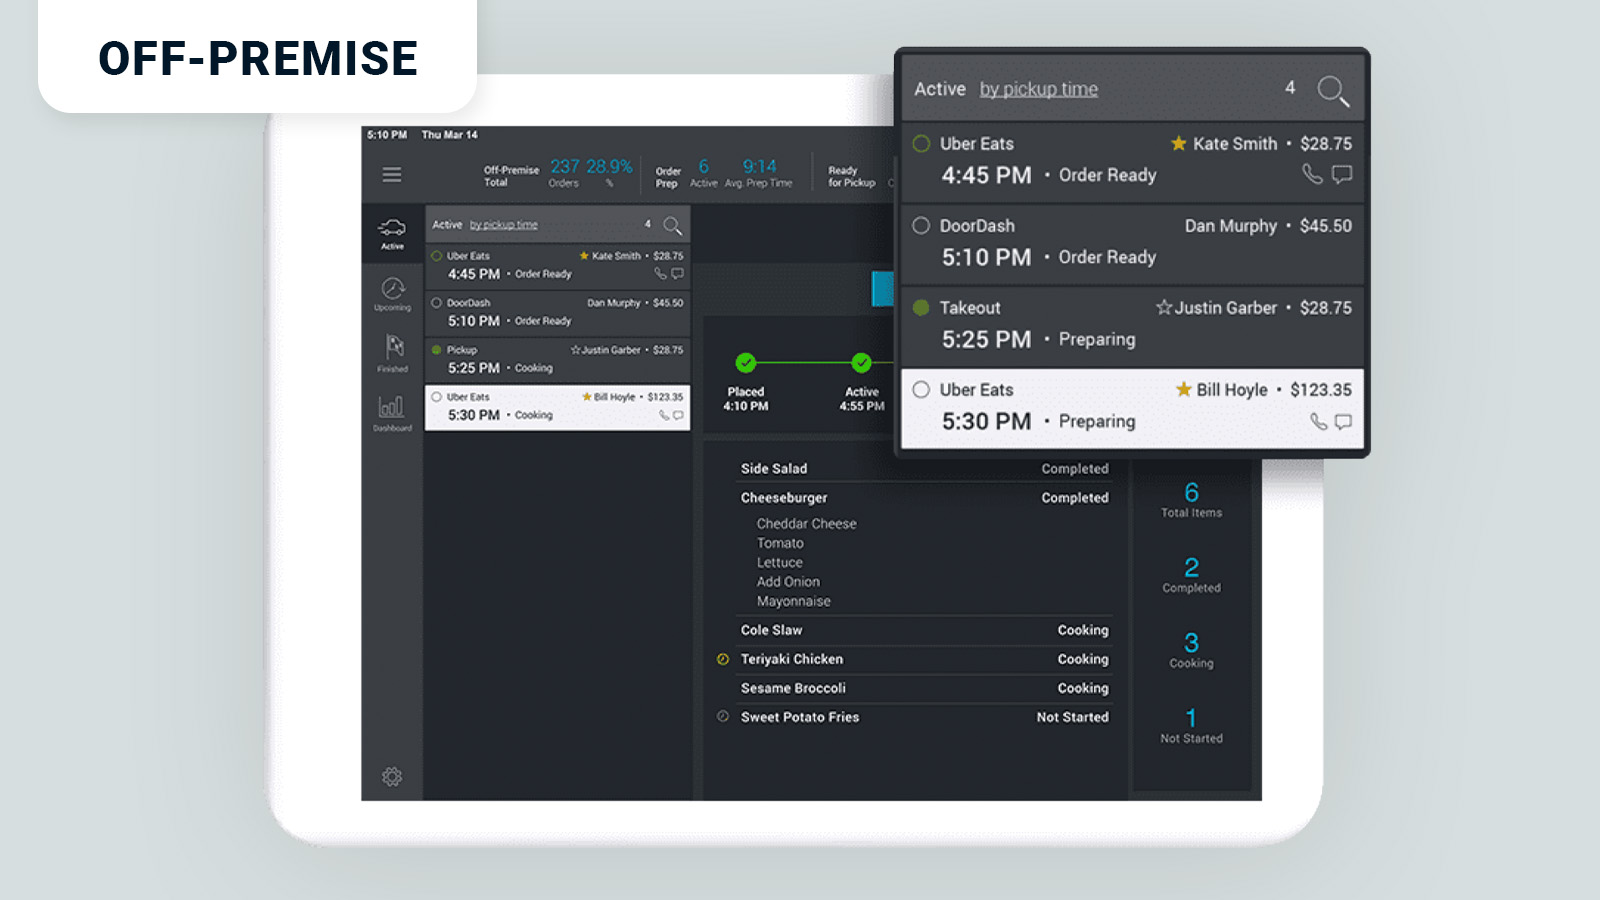Click the search magnifier in the enlarged panel
This screenshot has width=1600, height=900.
pyautogui.click(x=1333, y=90)
